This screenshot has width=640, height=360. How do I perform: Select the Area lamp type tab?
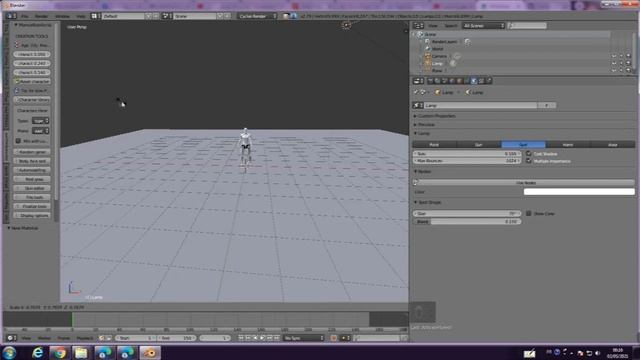[x=612, y=144]
